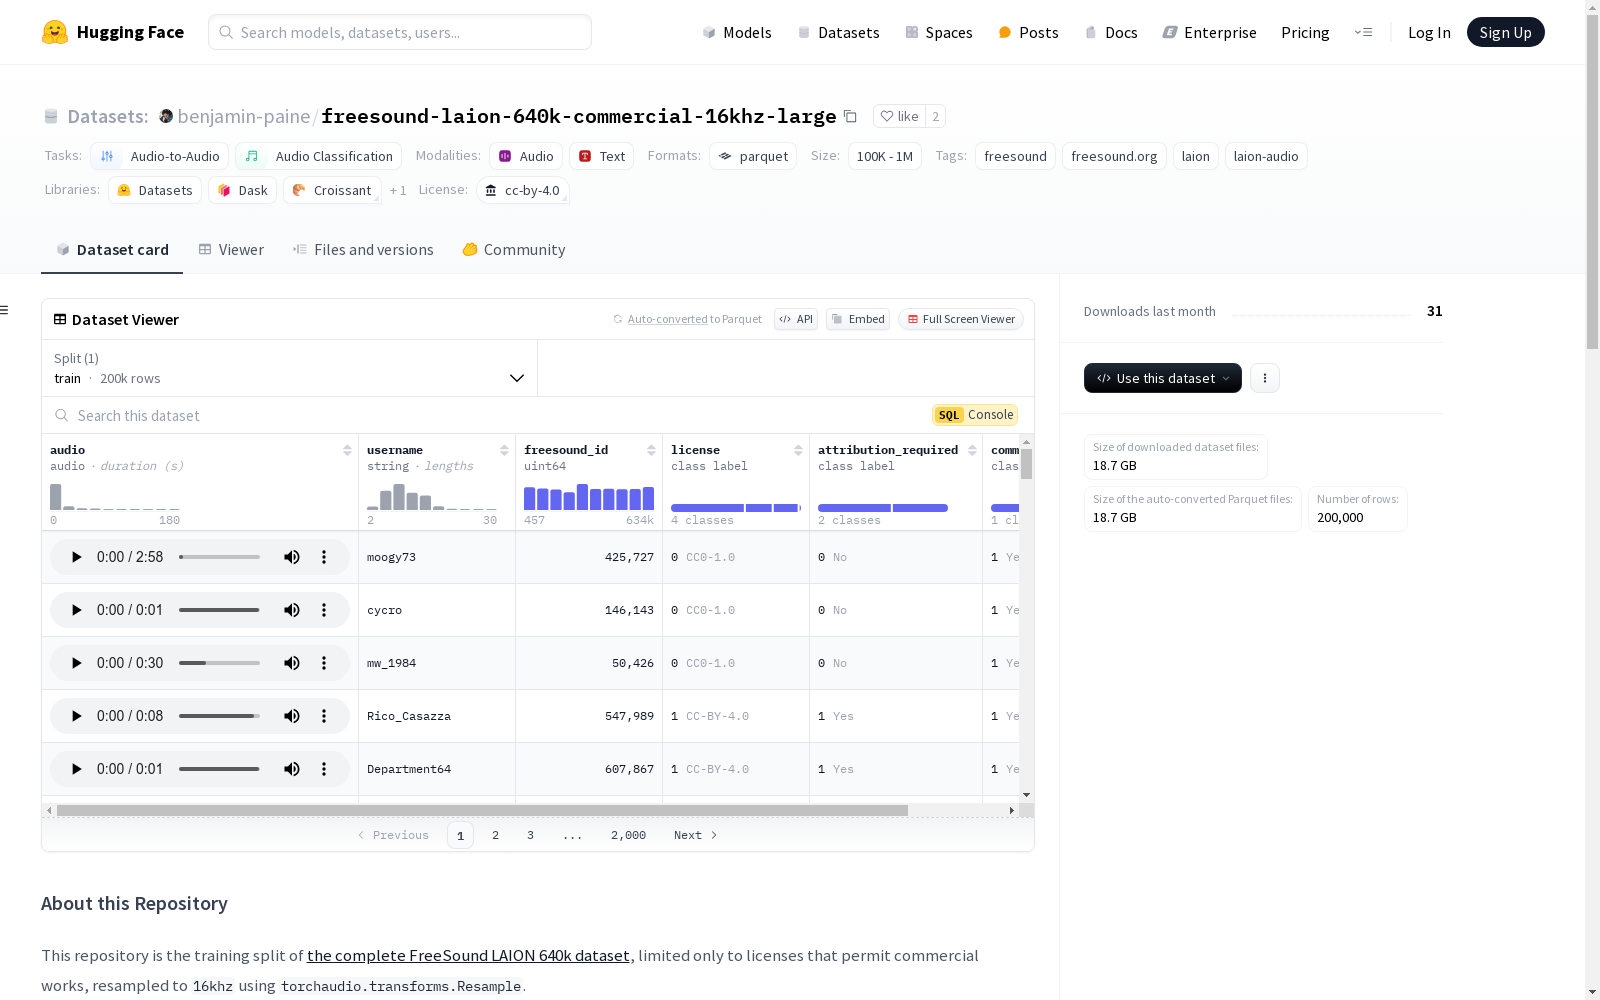Open the Auto-converted to Parquet link

[x=687, y=319]
